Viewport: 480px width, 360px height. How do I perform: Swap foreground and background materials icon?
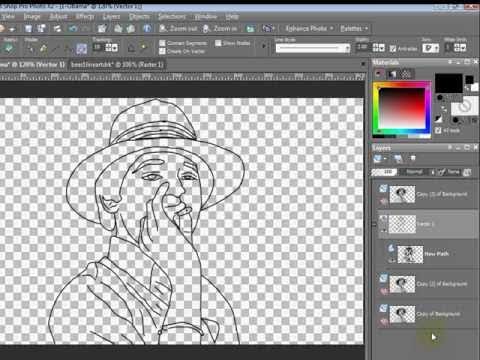(x=443, y=108)
